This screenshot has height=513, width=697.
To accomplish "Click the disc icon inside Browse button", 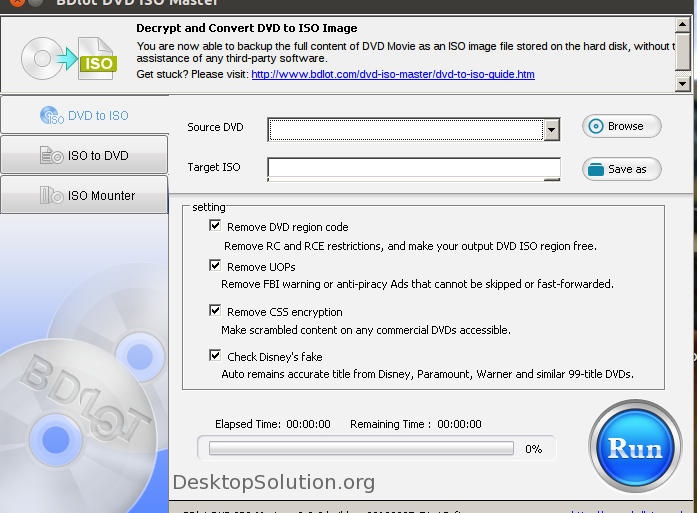I will pos(596,126).
